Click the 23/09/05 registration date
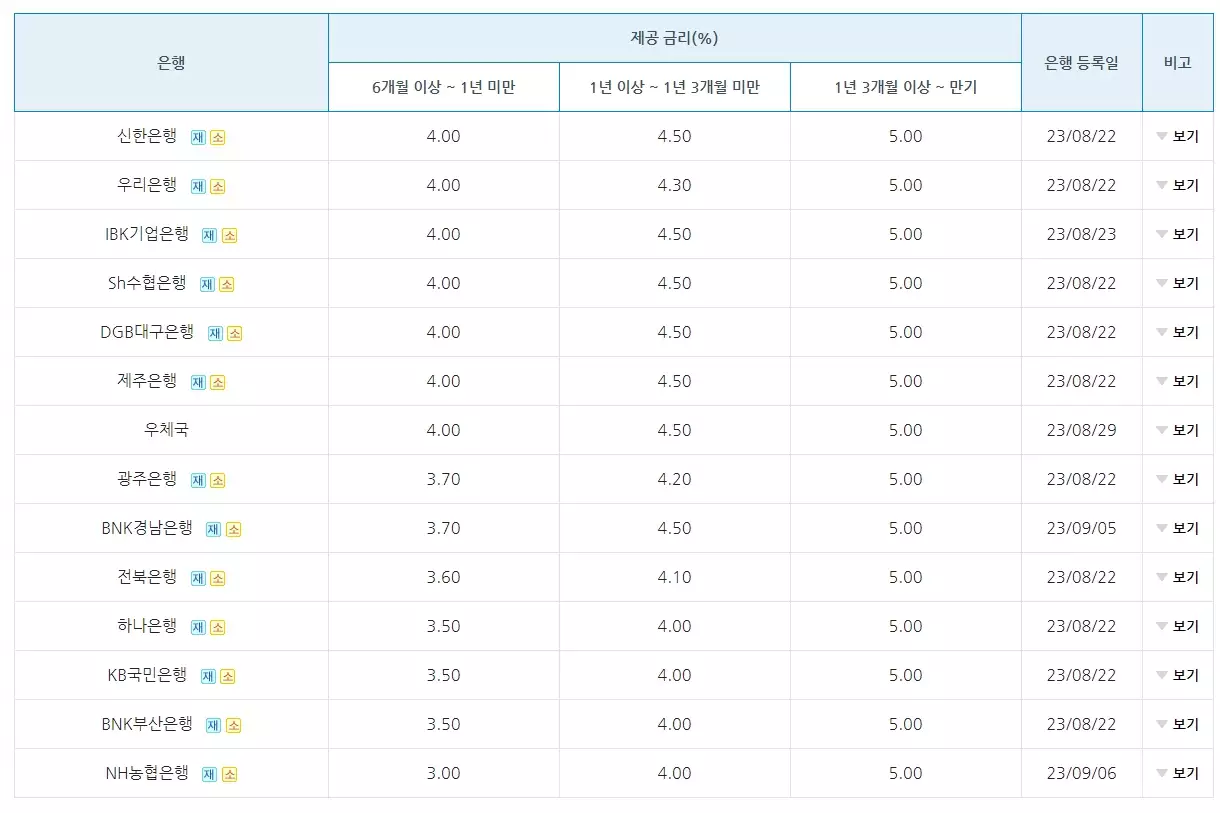The image size is (1220, 813). click(1081, 528)
